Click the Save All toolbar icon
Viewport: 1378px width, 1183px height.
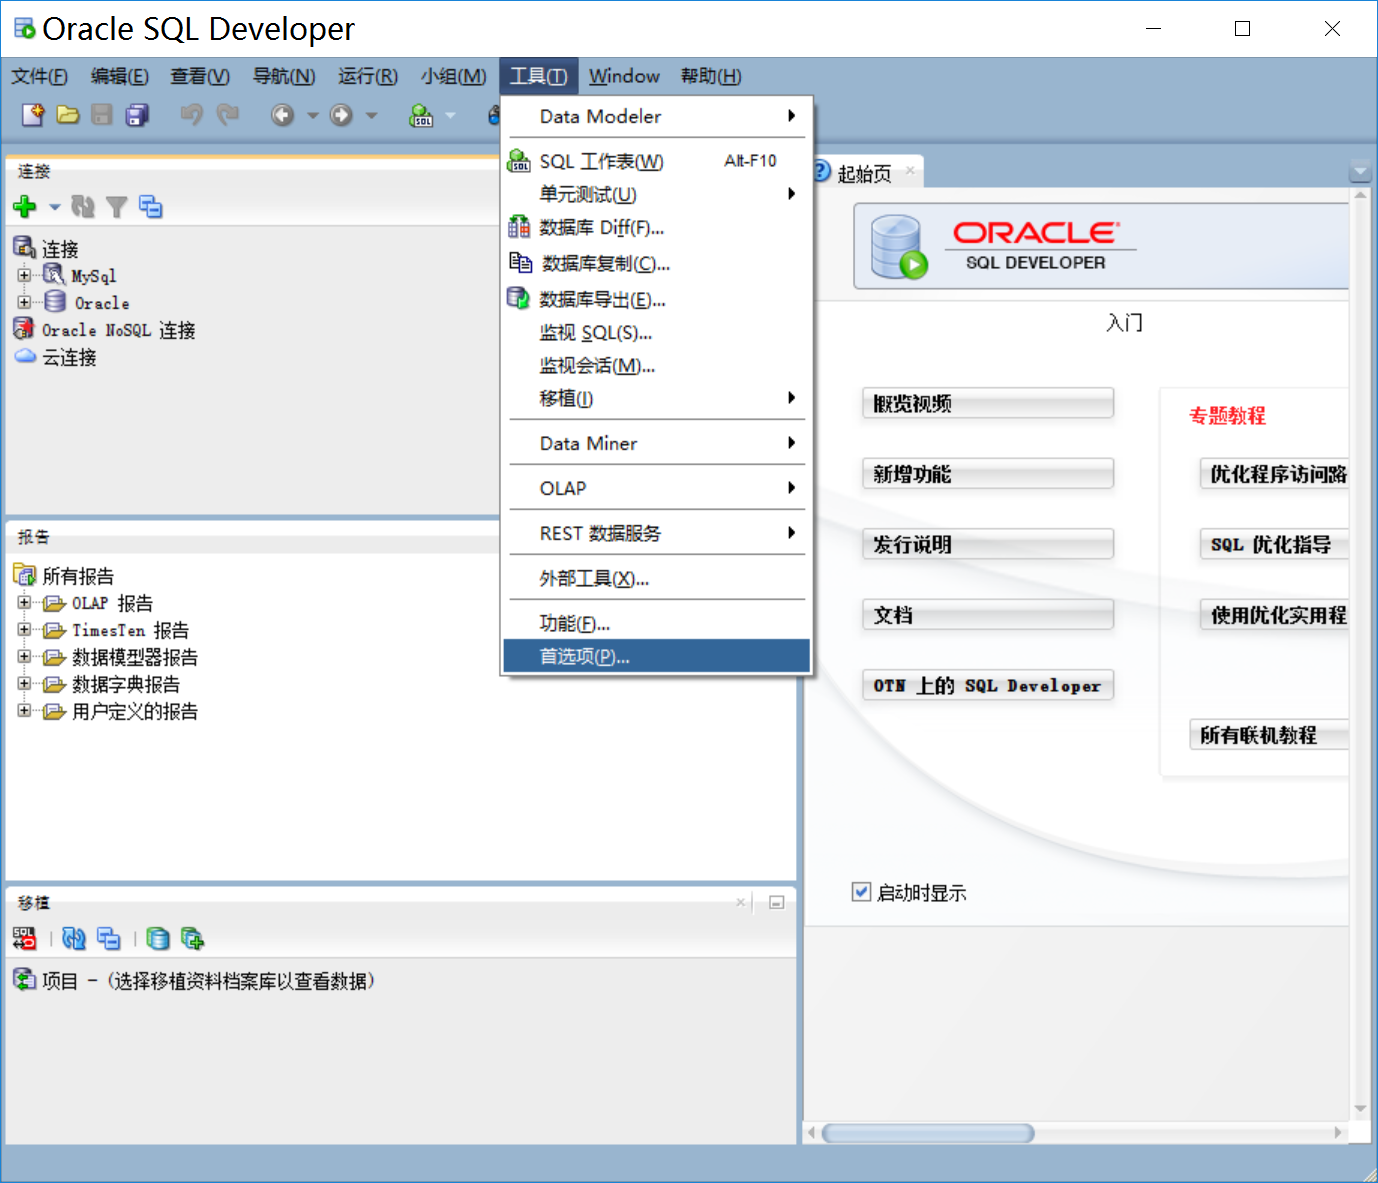click(x=137, y=115)
